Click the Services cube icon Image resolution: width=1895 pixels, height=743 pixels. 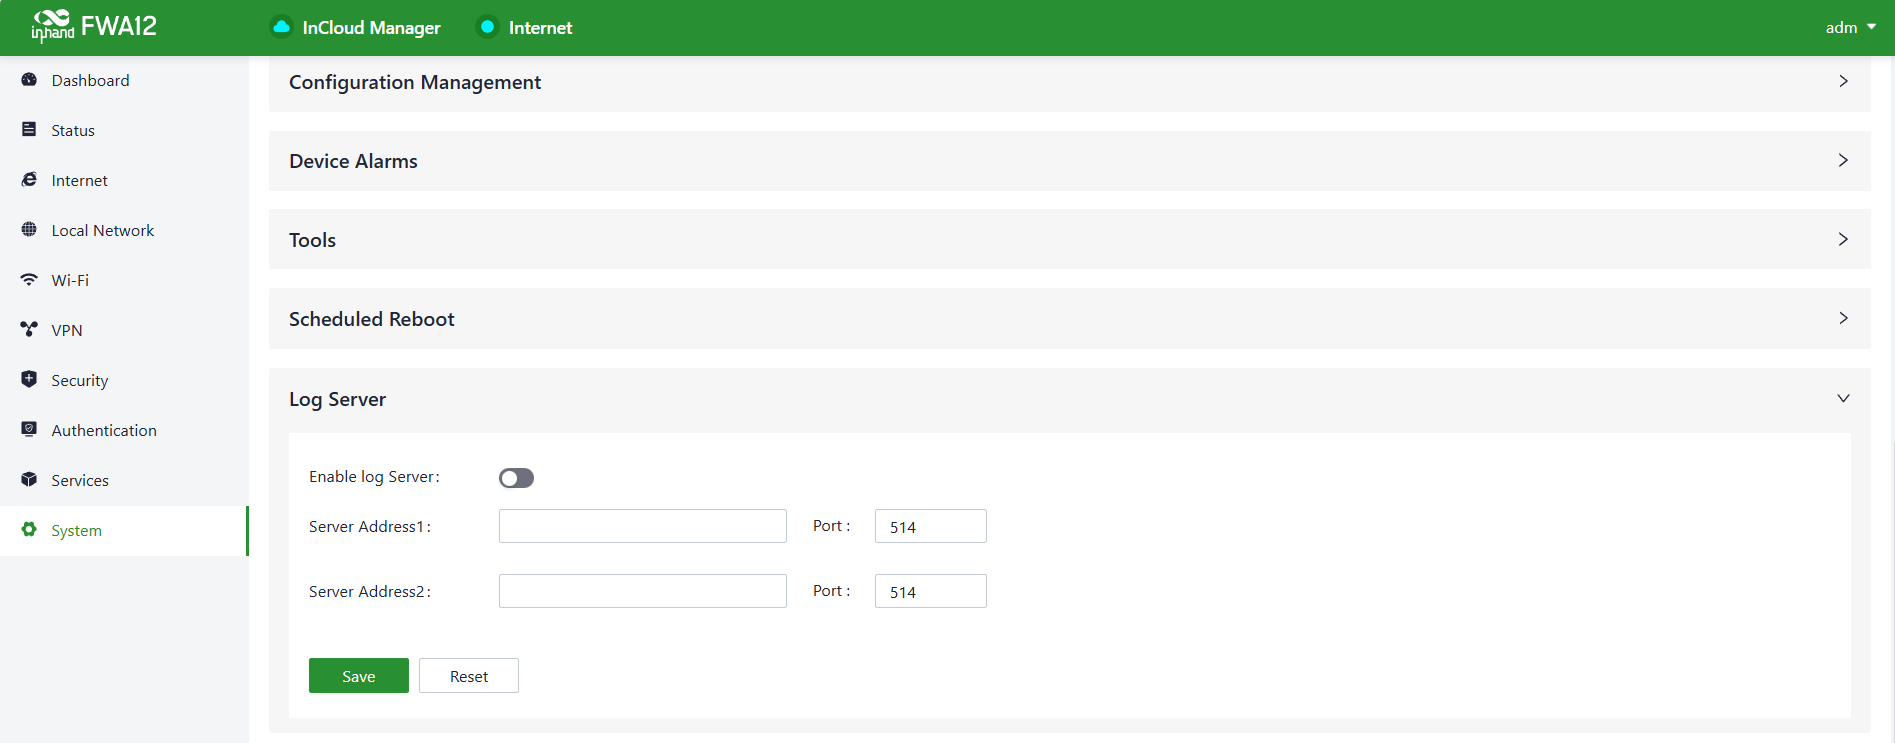[x=29, y=480]
